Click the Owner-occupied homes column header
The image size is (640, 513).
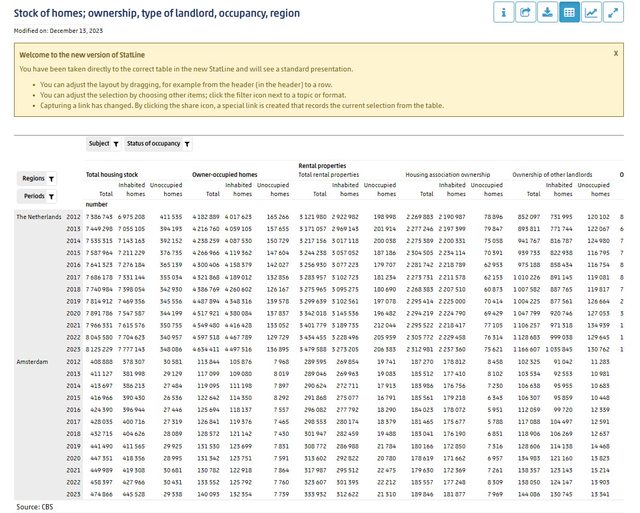pos(226,175)
